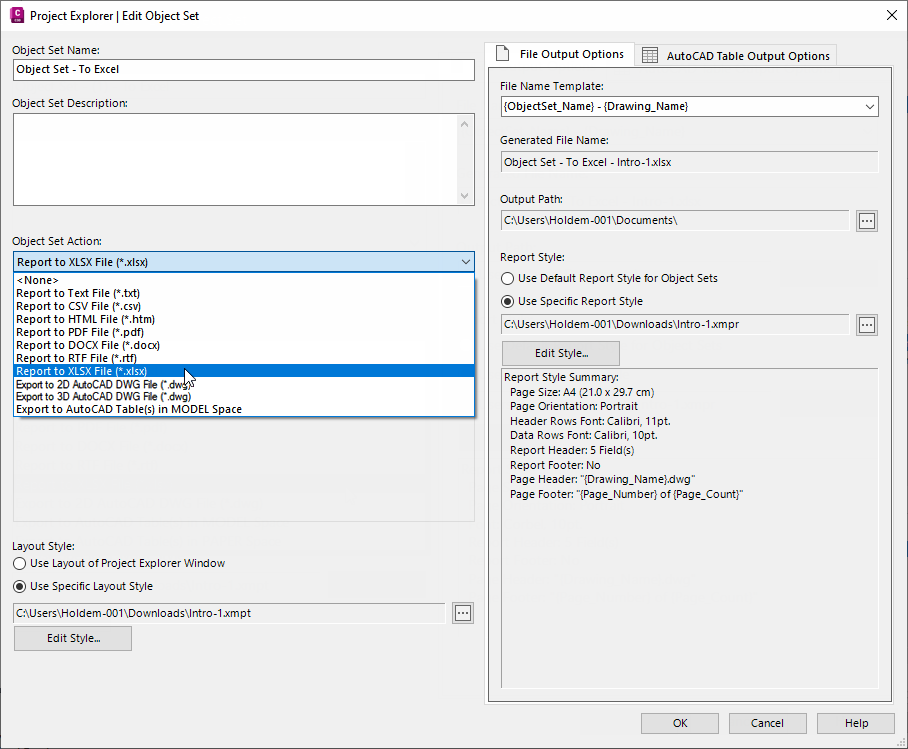This screenshot has width=908, height=749.
Task: Select Export to 3D AutoCAD DWG File
Action: pos(103,396)
